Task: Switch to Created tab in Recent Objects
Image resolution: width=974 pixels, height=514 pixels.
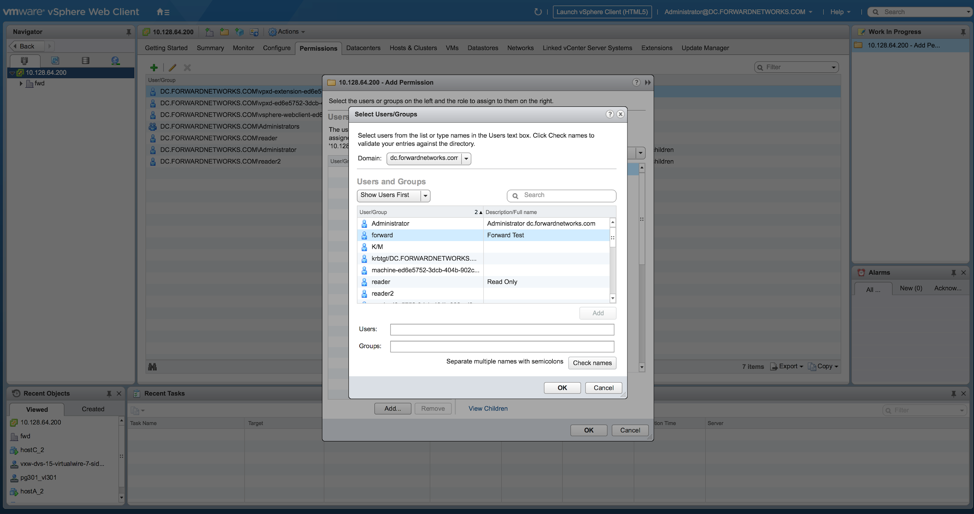Action: pos(93,409)
